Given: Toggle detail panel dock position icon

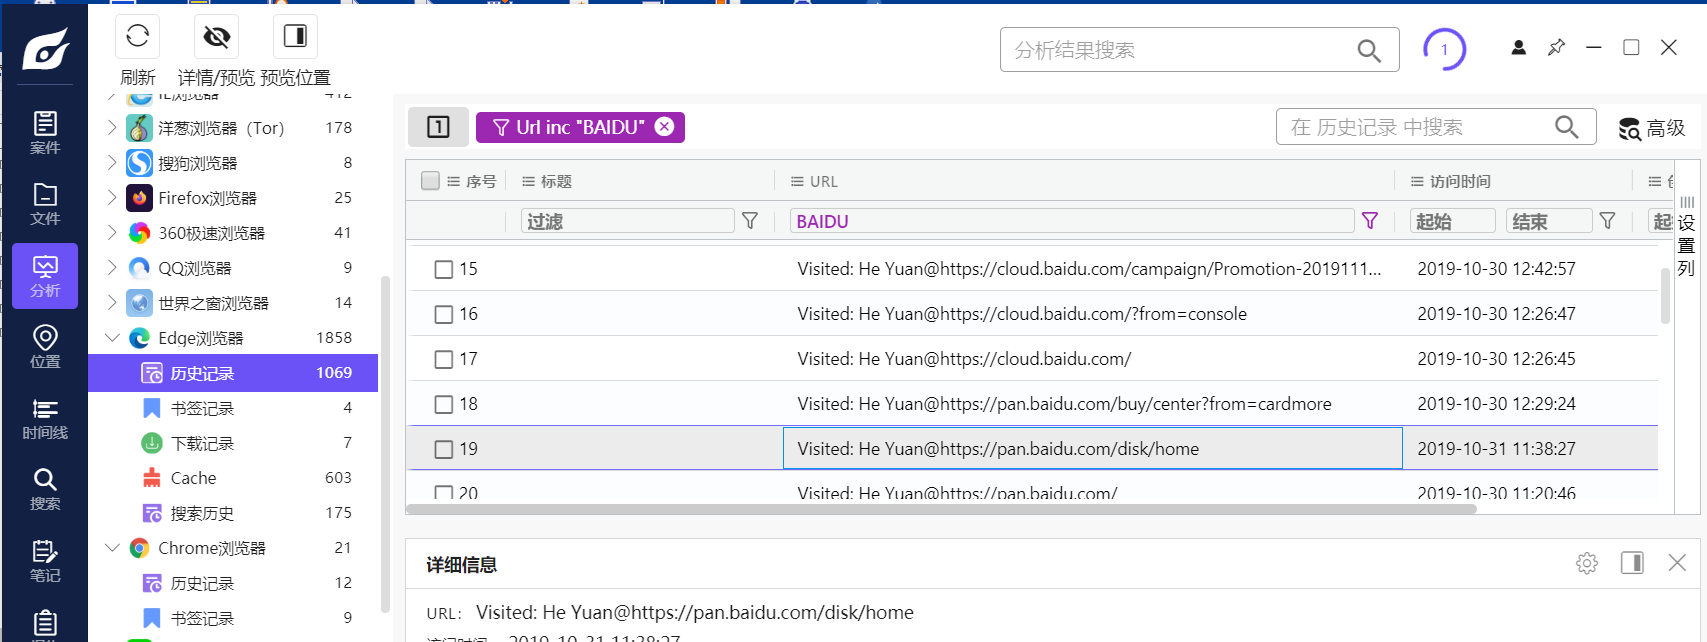Looking at the screenshot, I should click(1632, 563).
